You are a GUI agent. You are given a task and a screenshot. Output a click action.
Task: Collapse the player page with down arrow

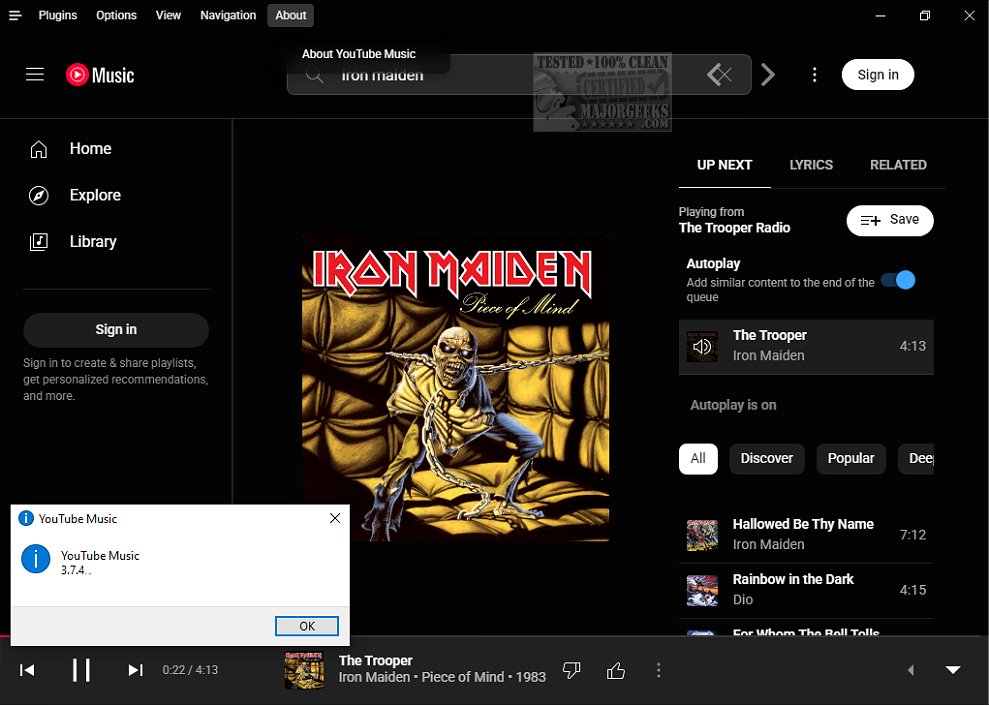tap(953, 670)
